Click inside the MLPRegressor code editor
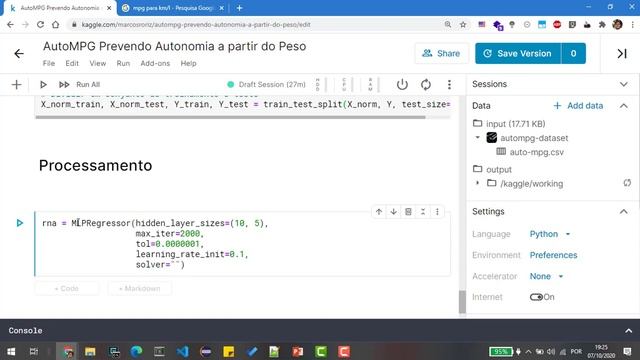 tap(242, 244)
